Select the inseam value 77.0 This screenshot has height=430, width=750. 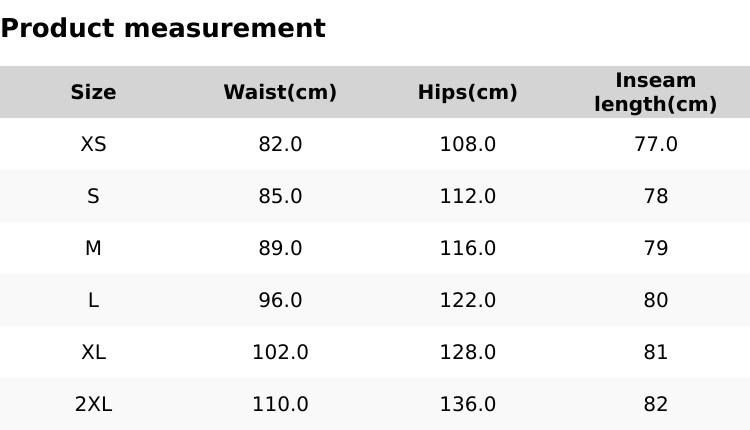coord(655,144)
